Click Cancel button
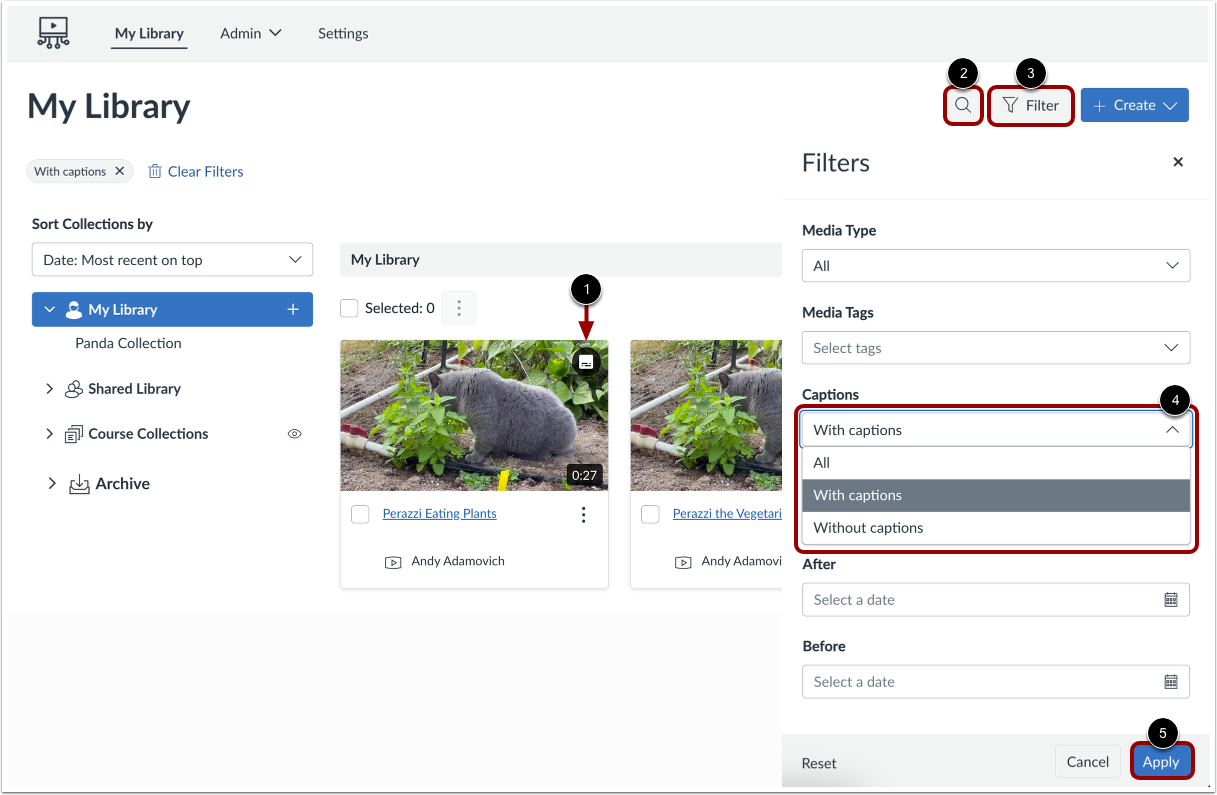 pyautogui.click(x=1088, y=762)
